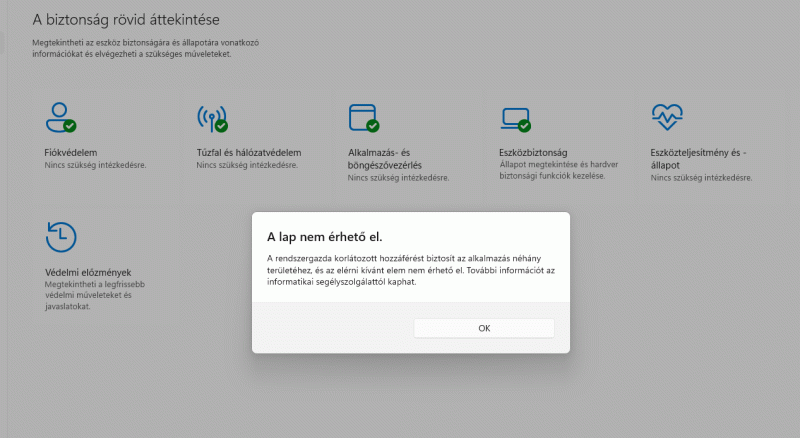The width and height of the screenshot is (800, 438).
Task: Click heading 'A biztonság rövid áttekintése'
Action: point(126,20)
